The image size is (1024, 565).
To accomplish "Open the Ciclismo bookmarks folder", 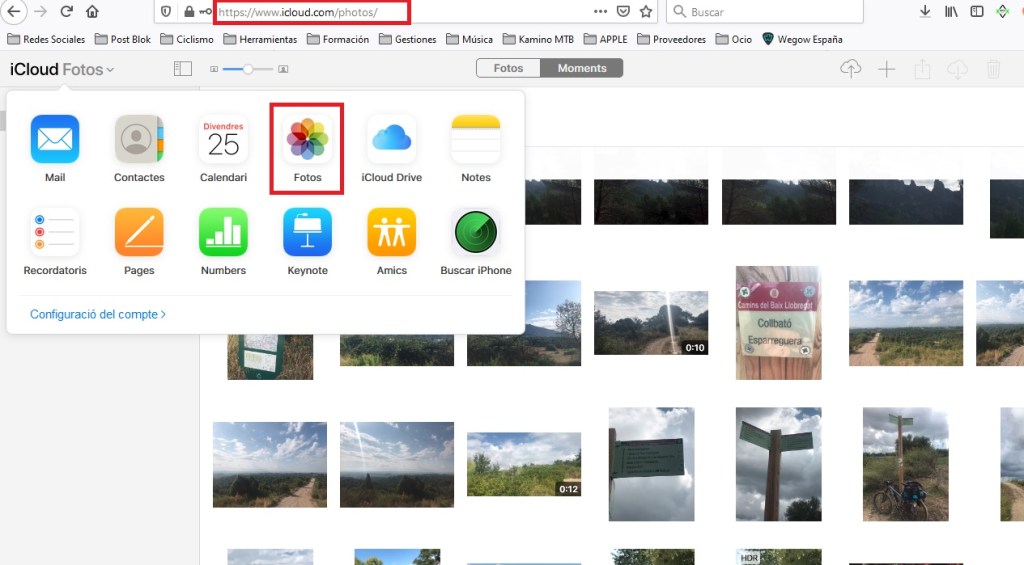I will [188, 39].
